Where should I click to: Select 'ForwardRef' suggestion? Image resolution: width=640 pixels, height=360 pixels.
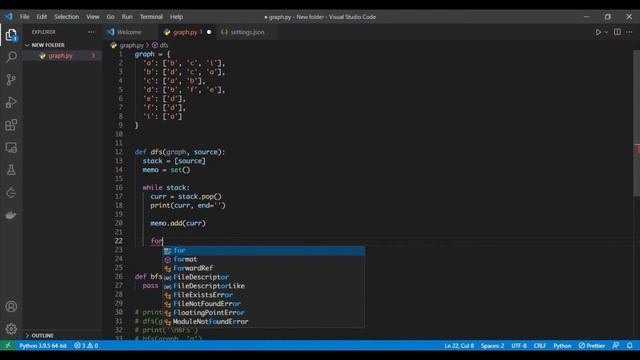click(264, 268)
